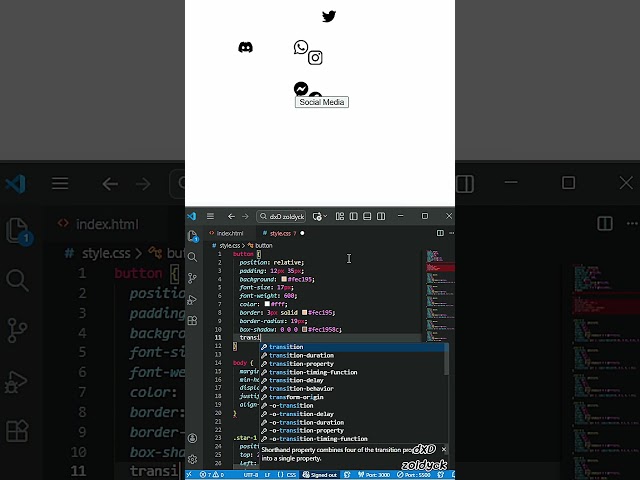Select the -o-transition-property suggestion
Screen dimensions: 640x480
[x=354, y=431]
